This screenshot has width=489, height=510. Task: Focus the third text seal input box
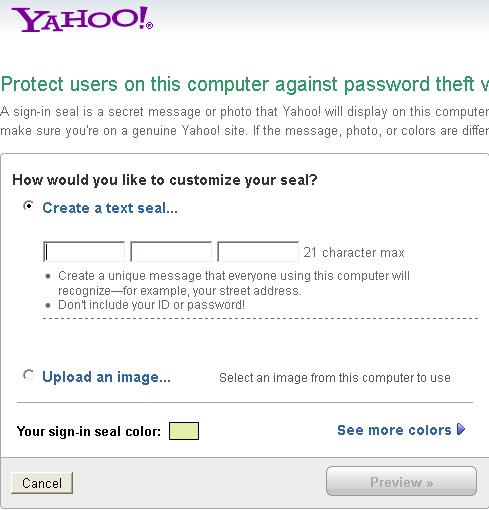258,252
